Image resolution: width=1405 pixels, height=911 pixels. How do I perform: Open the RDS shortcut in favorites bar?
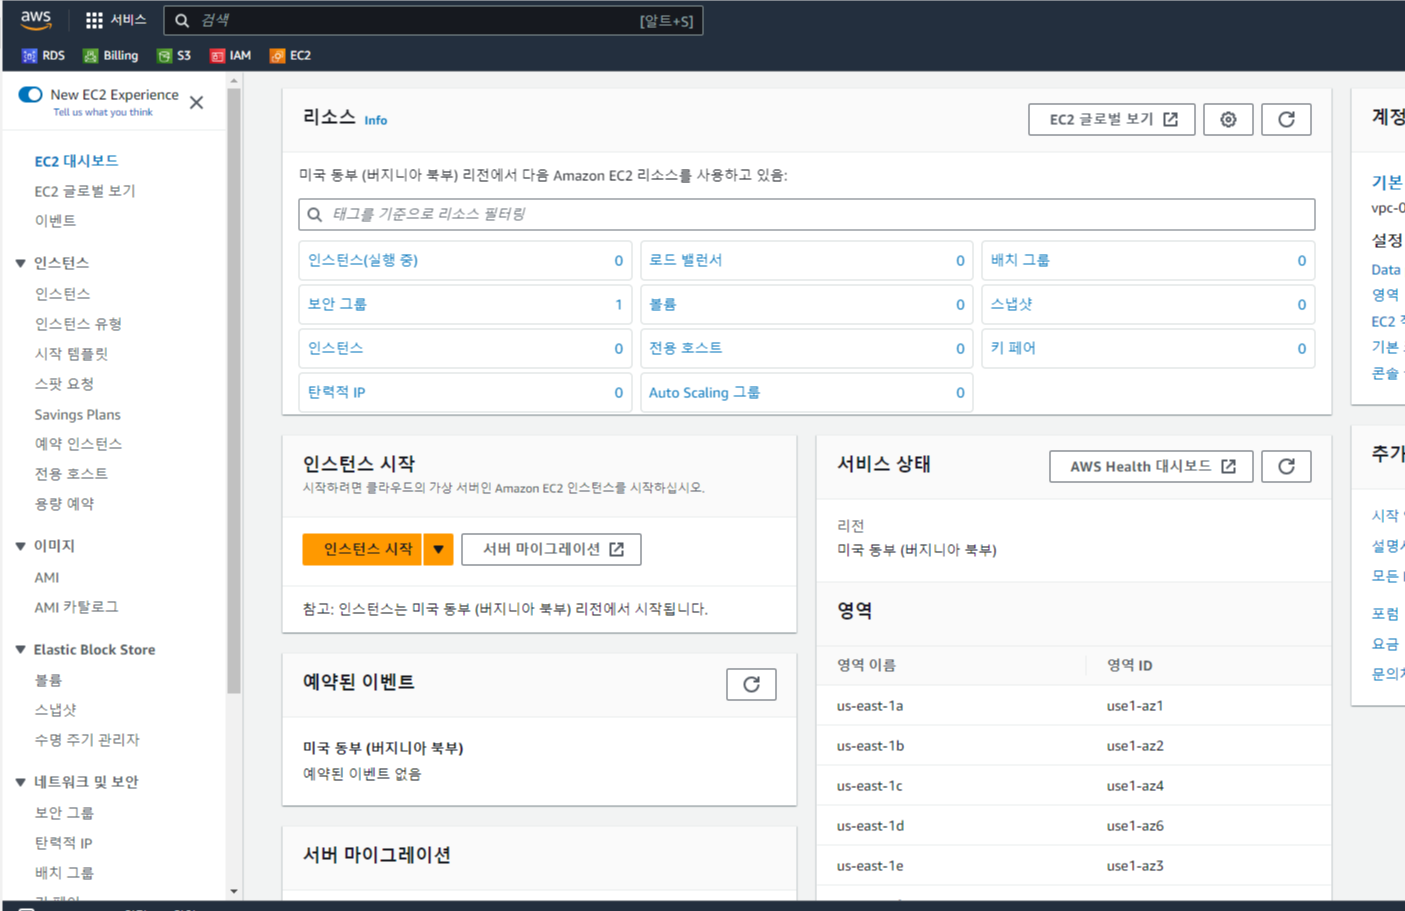[44, 56]
